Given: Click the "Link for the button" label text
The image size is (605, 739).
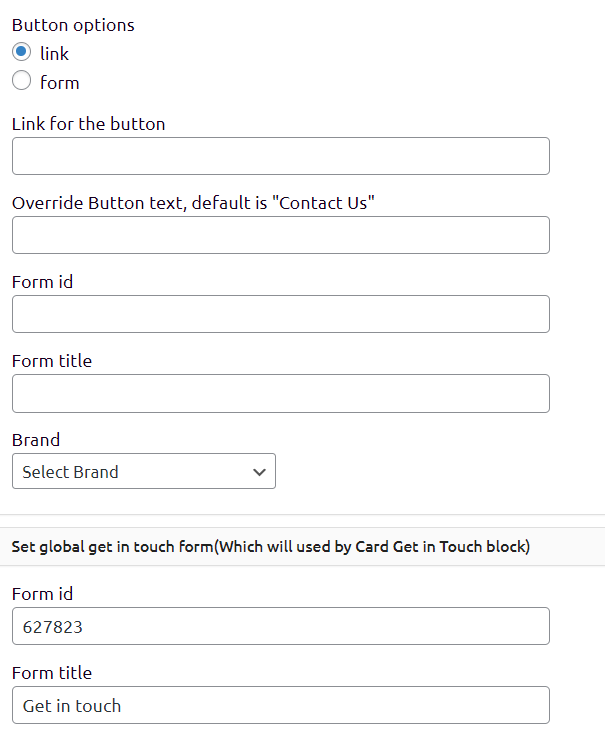Looking at the screenshot, I should [88, 124].
